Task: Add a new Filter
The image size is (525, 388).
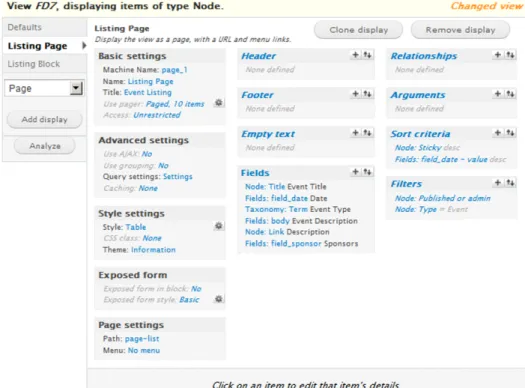Action: [x=498, y=182]
